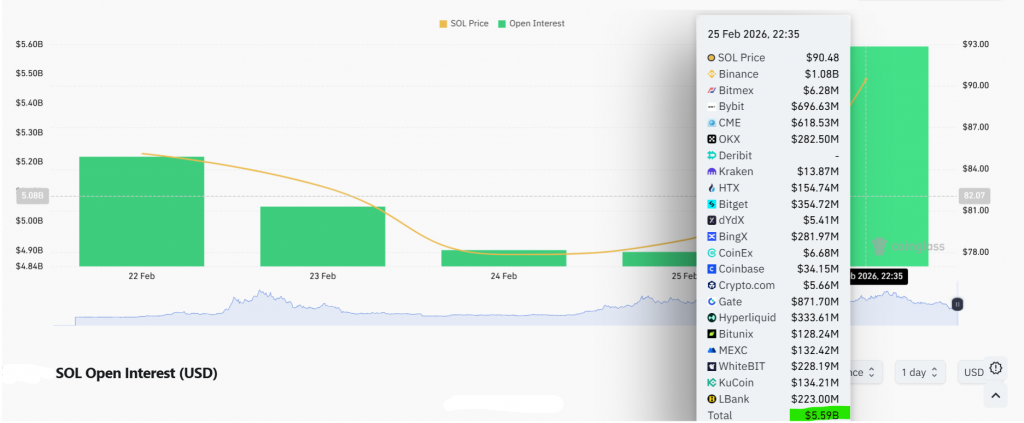Open the 1 day interval dropdown
This screenshot has height=423, width=1024.
(x=919, y=372)
